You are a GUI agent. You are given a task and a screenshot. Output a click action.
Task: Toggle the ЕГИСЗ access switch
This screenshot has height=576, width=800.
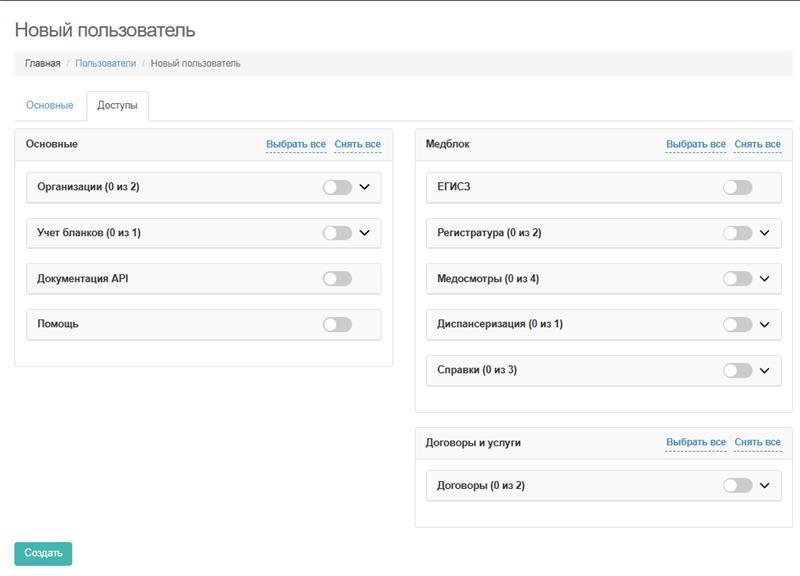coord(737,187)
